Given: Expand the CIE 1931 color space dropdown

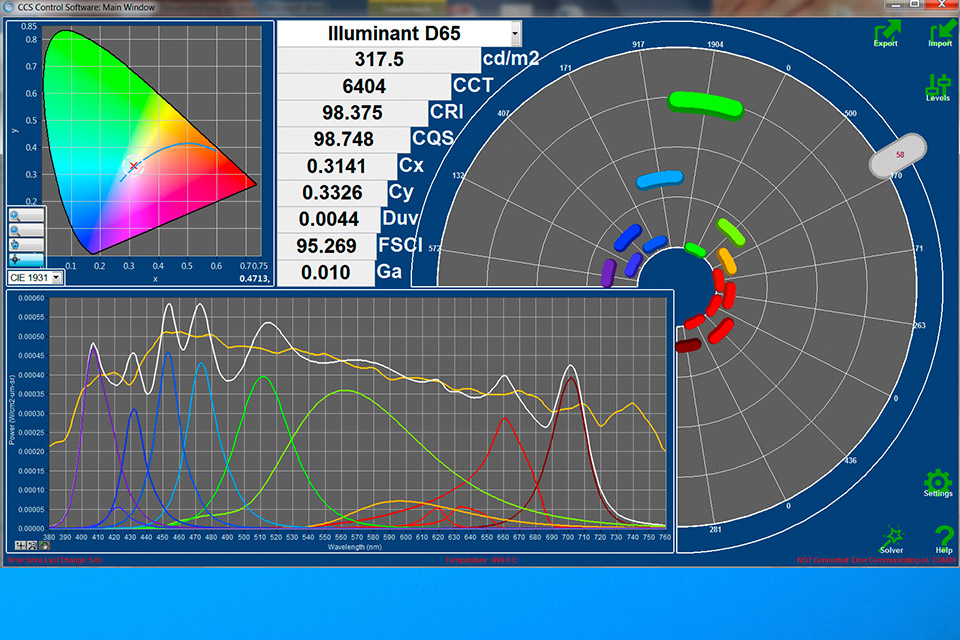Looking at the screenshot, I should coord(56,276).
